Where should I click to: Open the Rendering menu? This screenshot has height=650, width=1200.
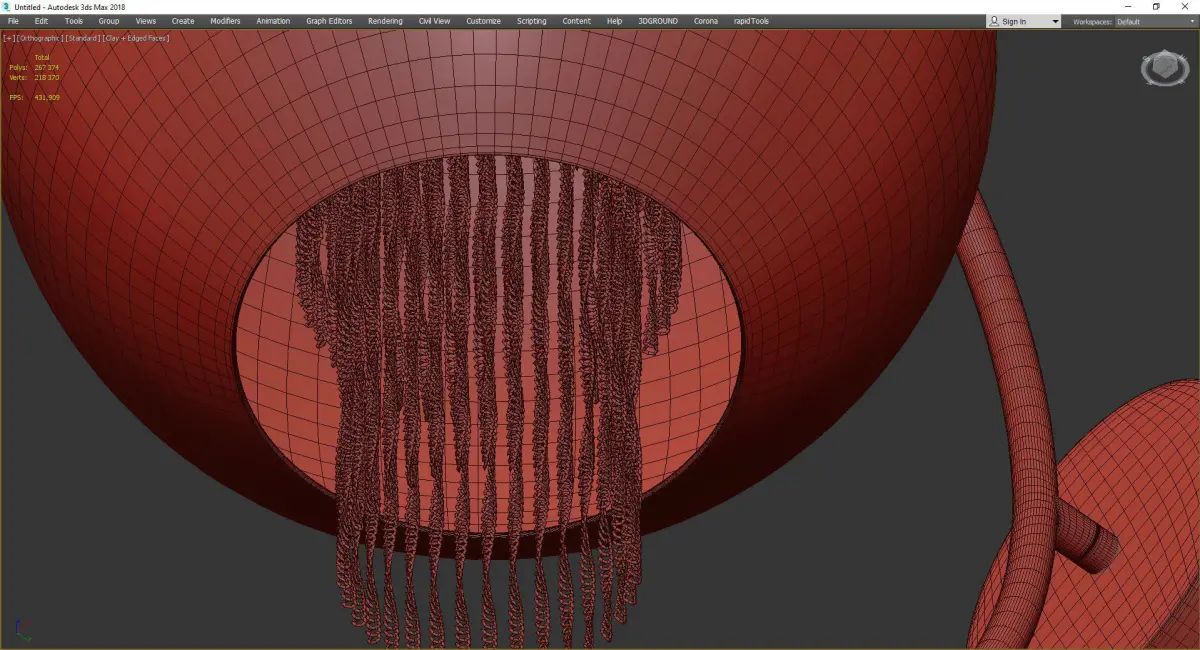tap(385, 21)
